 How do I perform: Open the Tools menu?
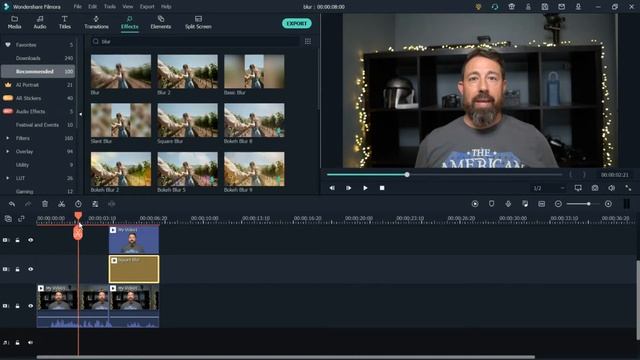coord(110,7)
